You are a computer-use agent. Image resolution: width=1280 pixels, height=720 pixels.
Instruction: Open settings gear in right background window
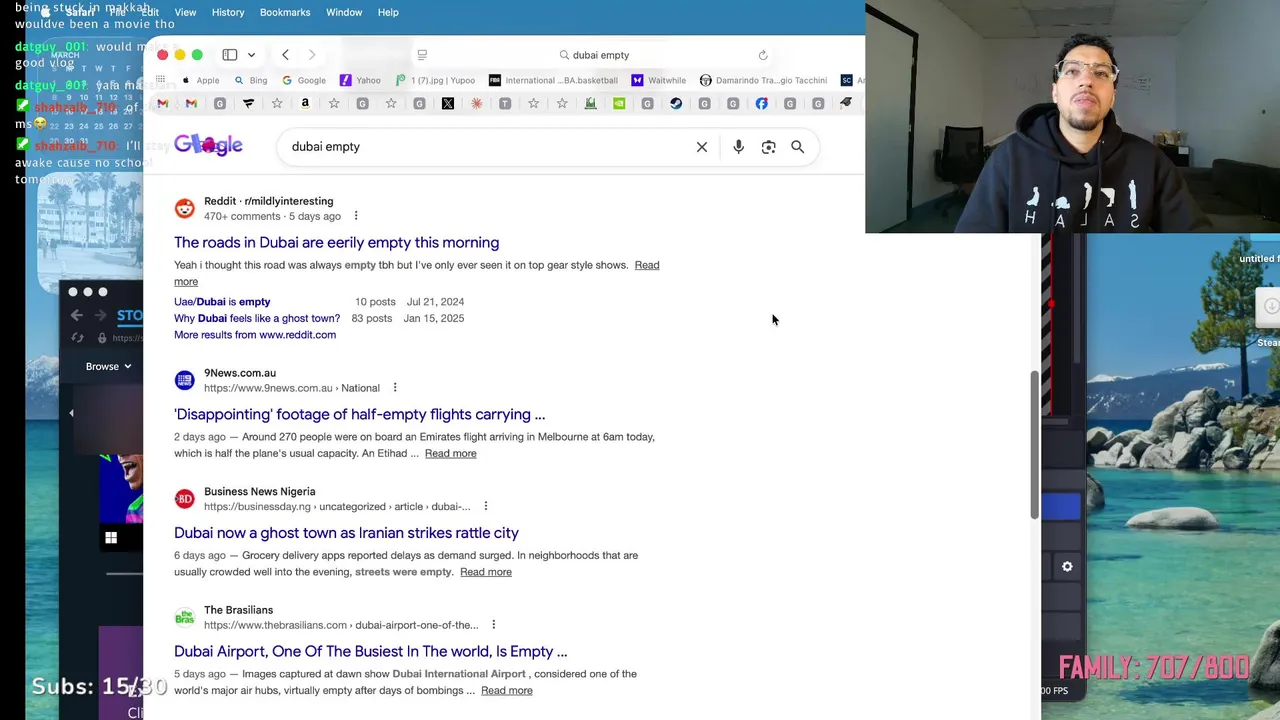(1067, 567)
